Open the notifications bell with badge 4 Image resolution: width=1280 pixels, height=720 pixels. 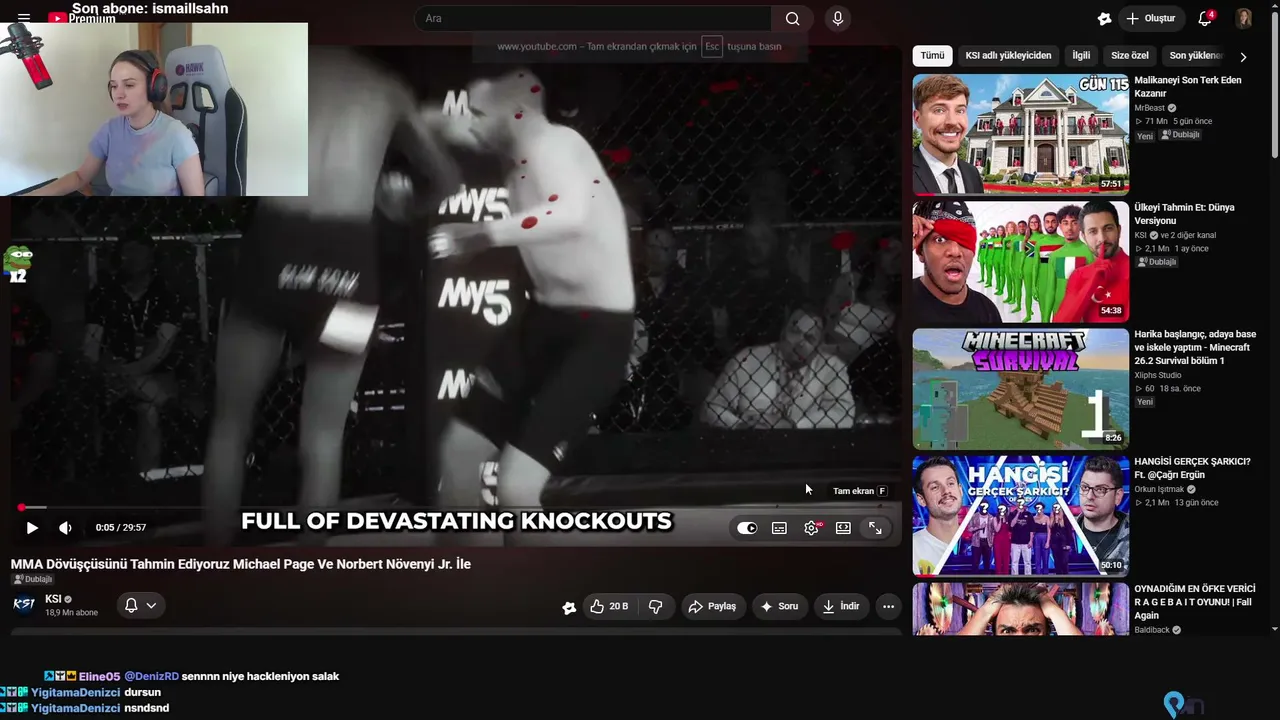1205,18
